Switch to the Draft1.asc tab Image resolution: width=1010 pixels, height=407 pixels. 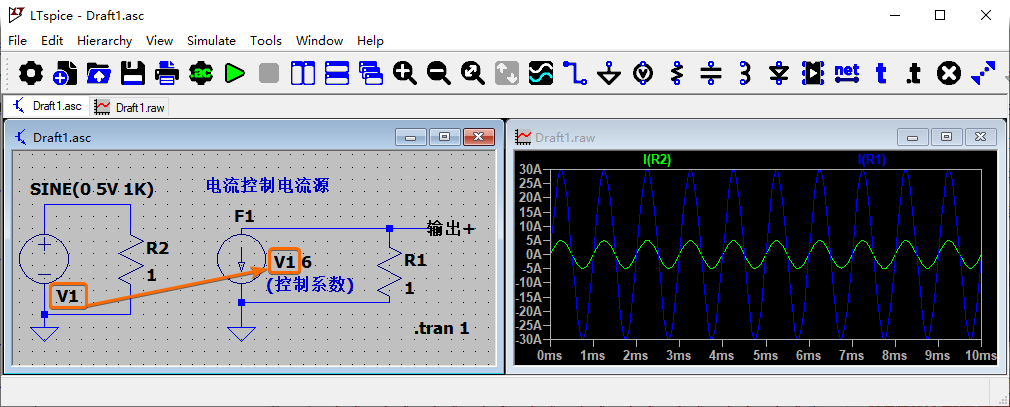tap(48, 106)
